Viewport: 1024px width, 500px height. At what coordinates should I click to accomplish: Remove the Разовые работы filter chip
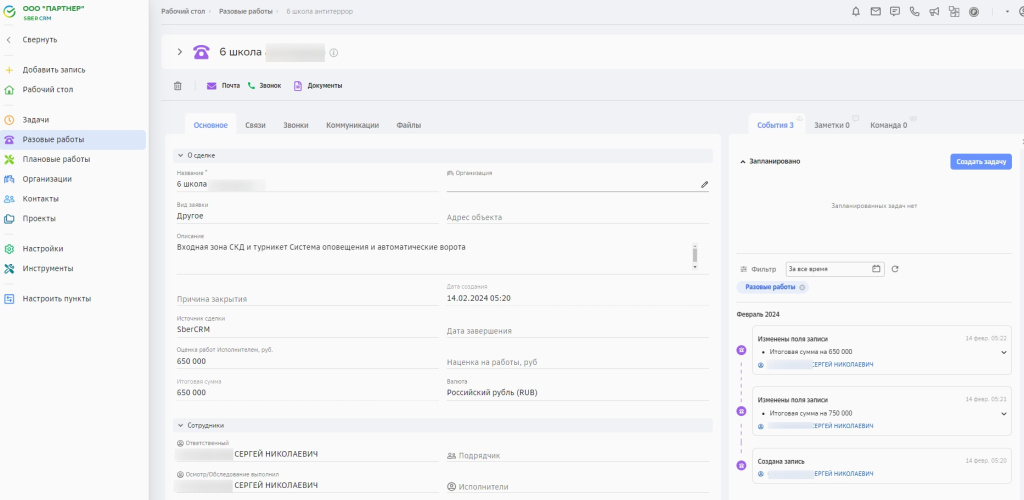802,287
